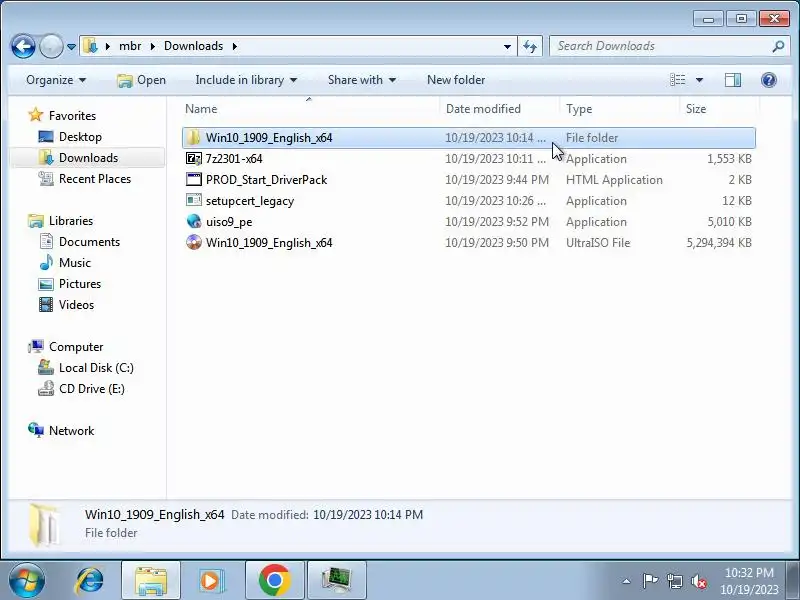Open the more view options dropdown arrow
Screen dimensions: 800x600
click(699, 80)
